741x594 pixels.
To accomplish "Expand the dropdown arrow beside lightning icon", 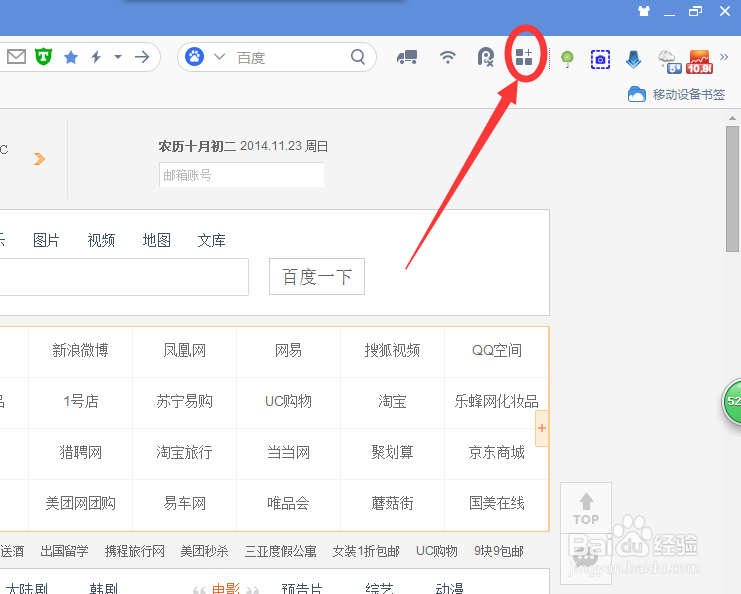I will (118, 57).
